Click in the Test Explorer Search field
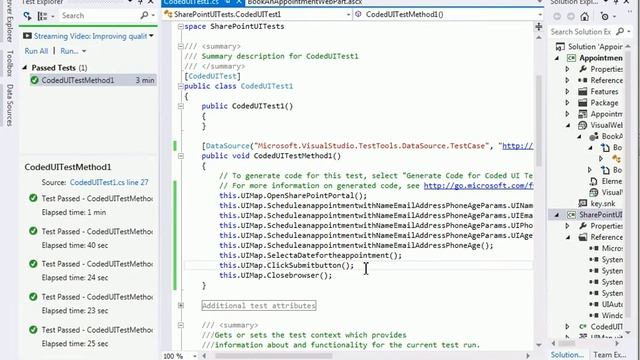The width and height of the screenshot is (640, 360). (99, 16)
